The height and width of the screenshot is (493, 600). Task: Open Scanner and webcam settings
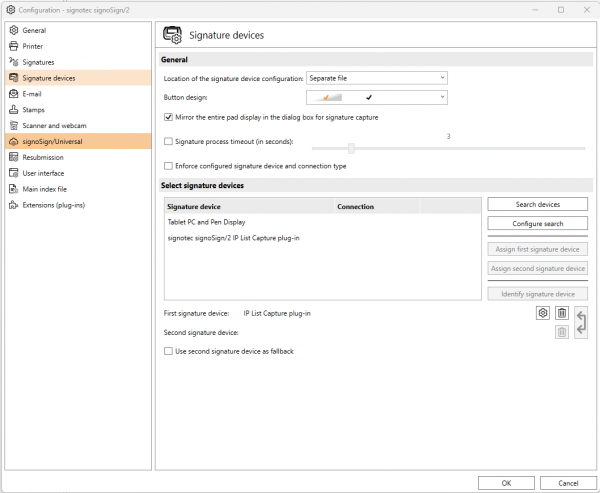(78, 126)
